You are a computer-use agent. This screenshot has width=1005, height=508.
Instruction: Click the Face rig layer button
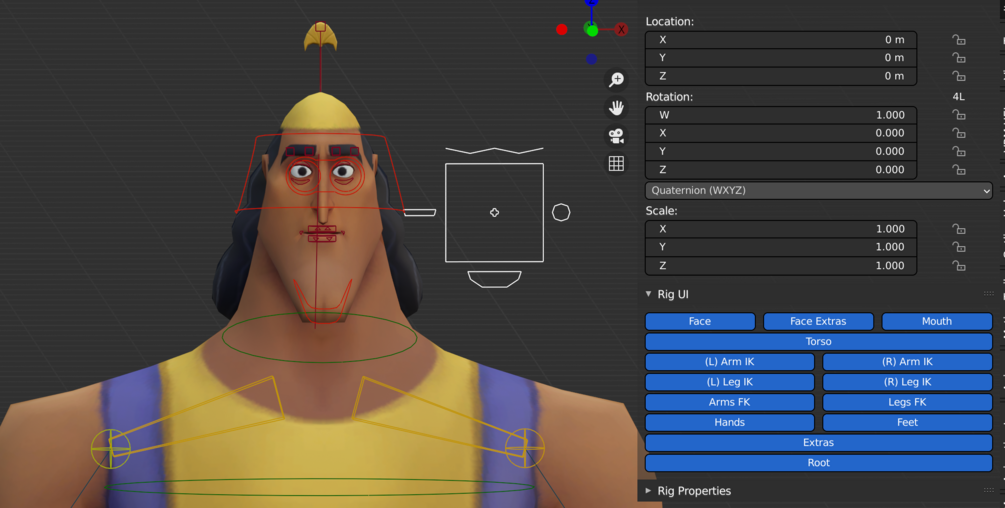click(x=700, y=321)
